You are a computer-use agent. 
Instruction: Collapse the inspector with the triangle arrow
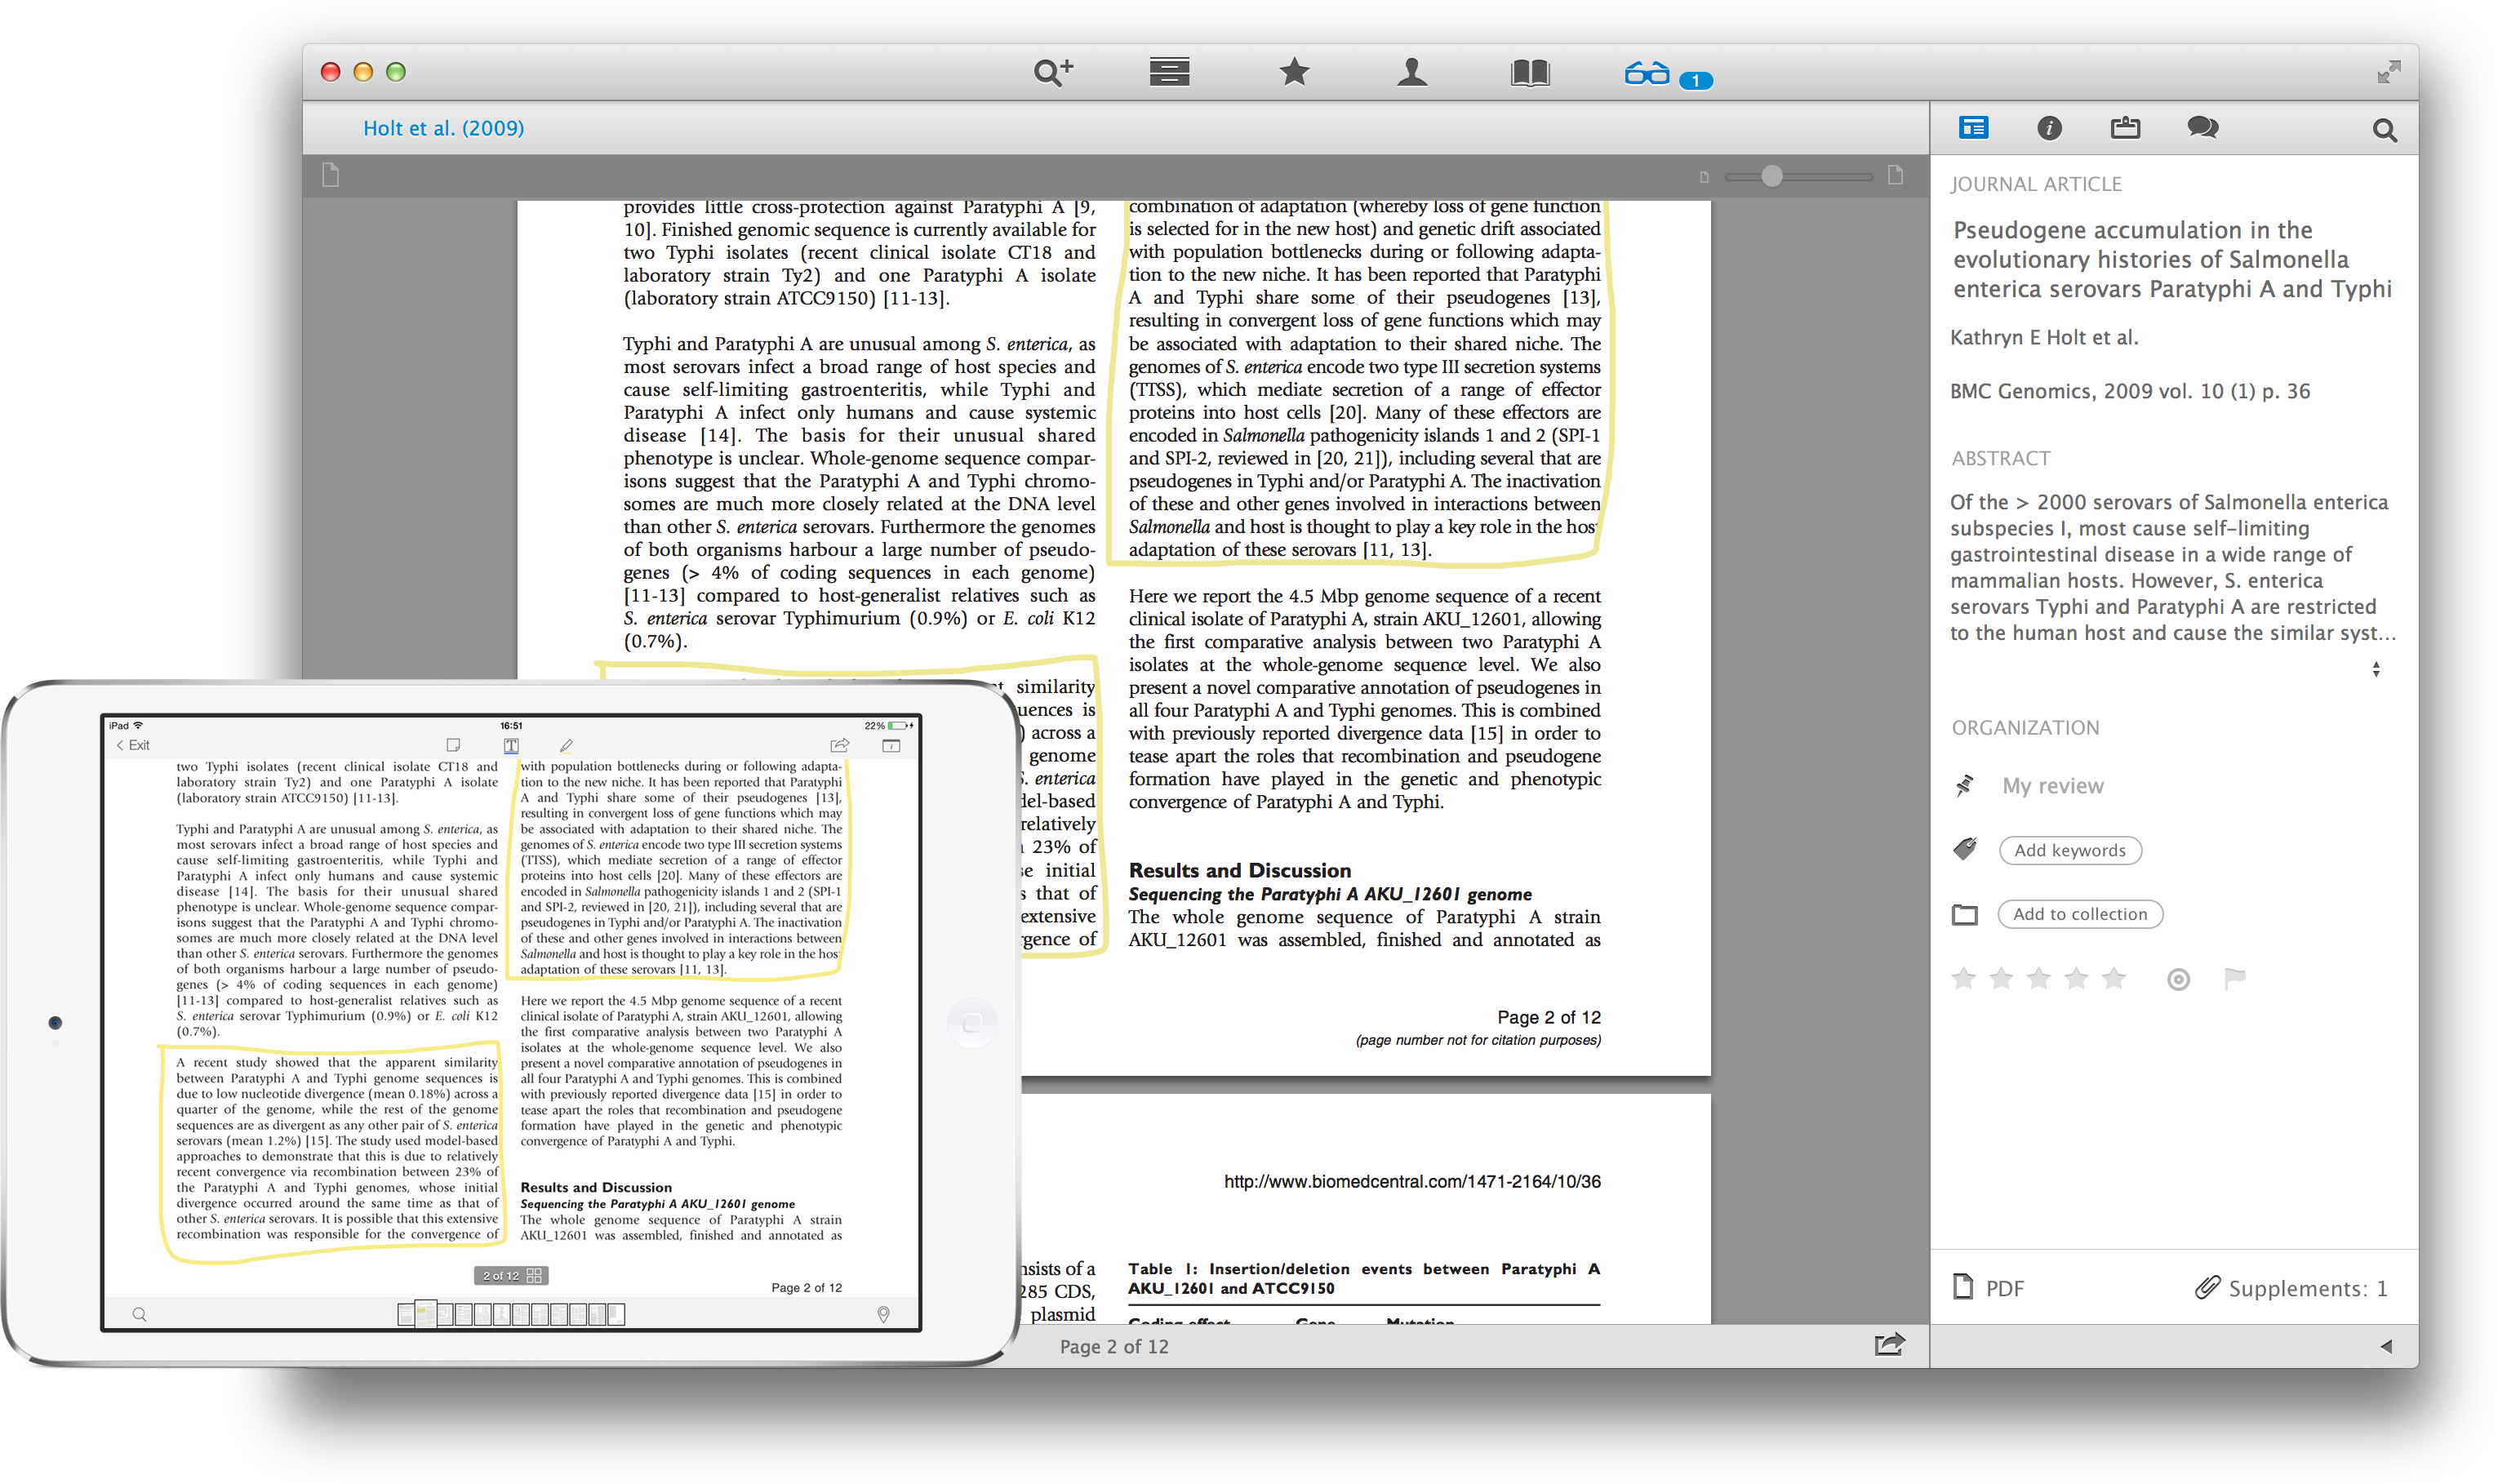(2385, 1345)
